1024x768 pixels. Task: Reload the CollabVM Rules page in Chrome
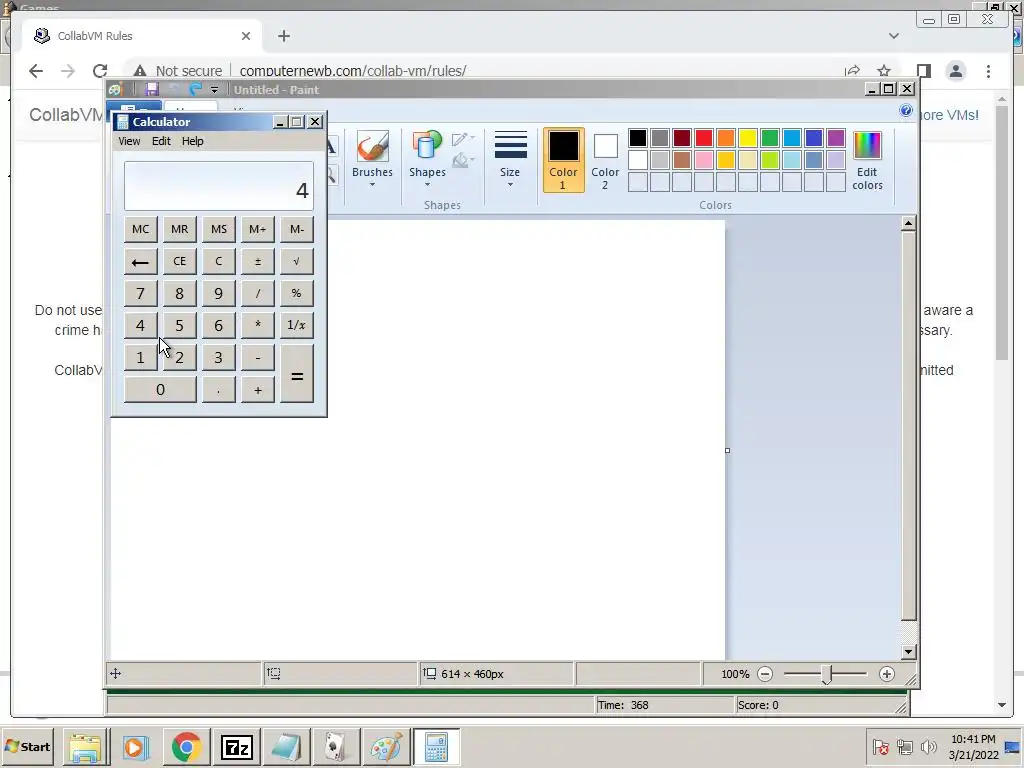pos(100,71)
